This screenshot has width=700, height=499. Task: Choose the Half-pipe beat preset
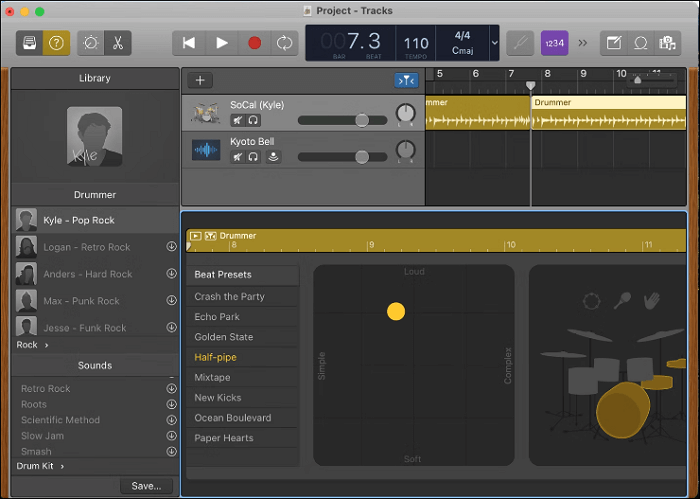242,357
